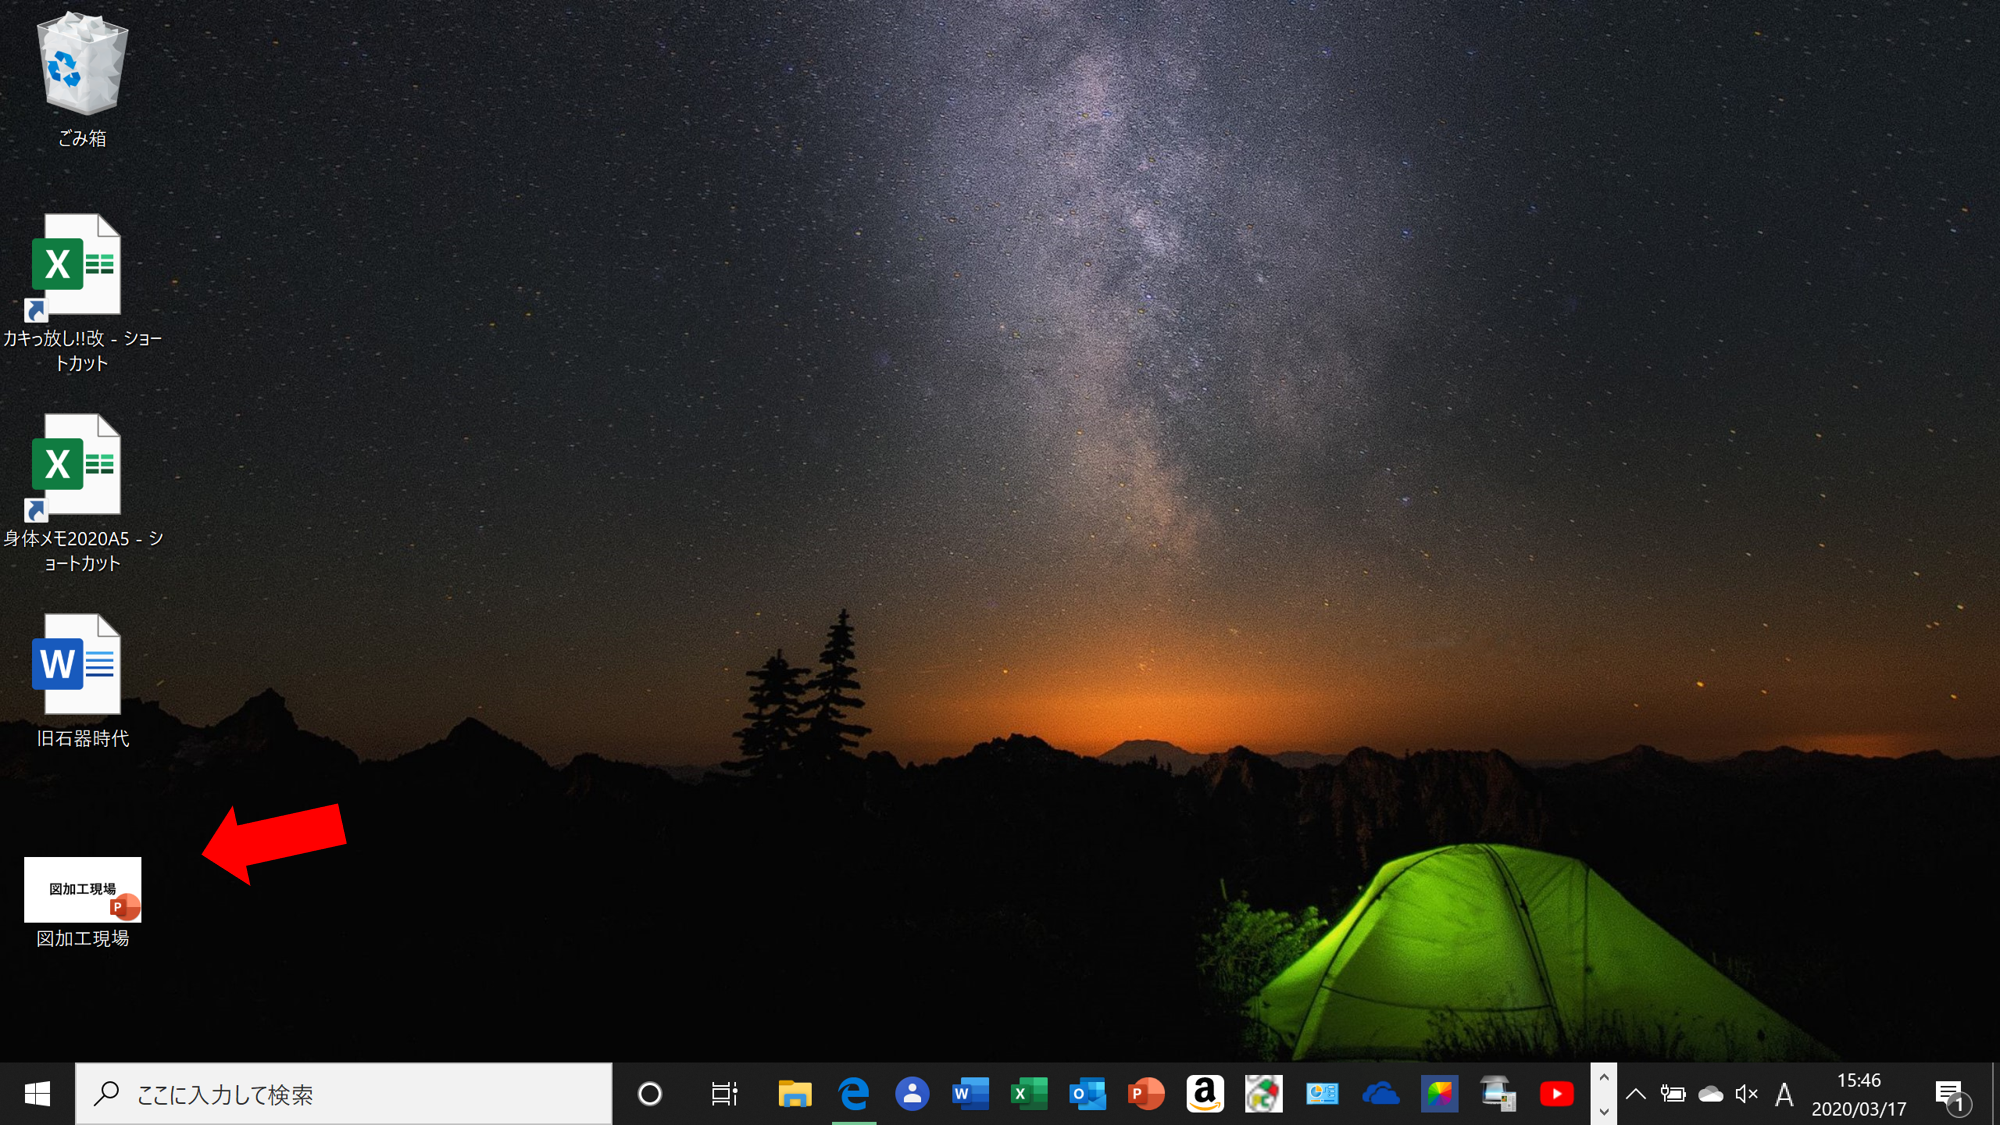Screen dimensions: 2000x1125
Task: Click the Show desktop sliver at taskbar end
Action: tap(1995, 1094)
